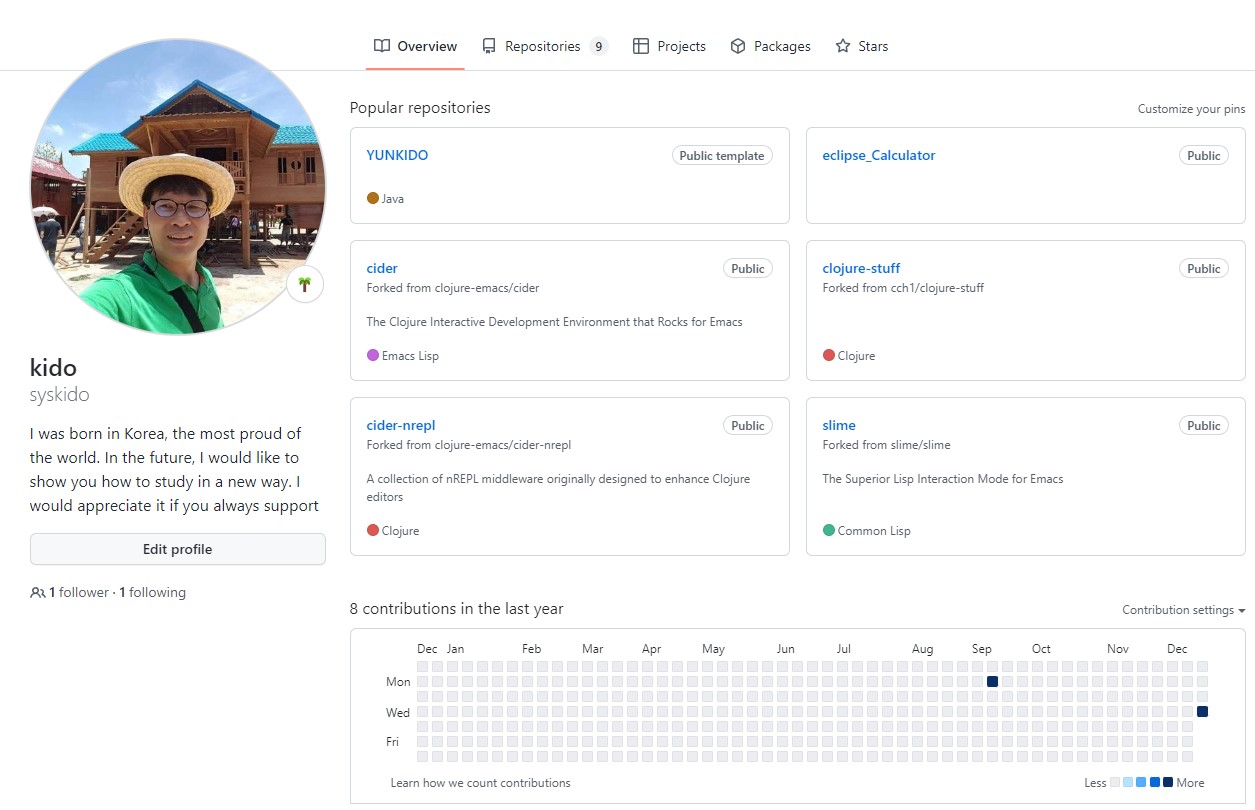Follow the clojure-emacs/cider fork source link
Screen dimensions: 1255x810
486,288
